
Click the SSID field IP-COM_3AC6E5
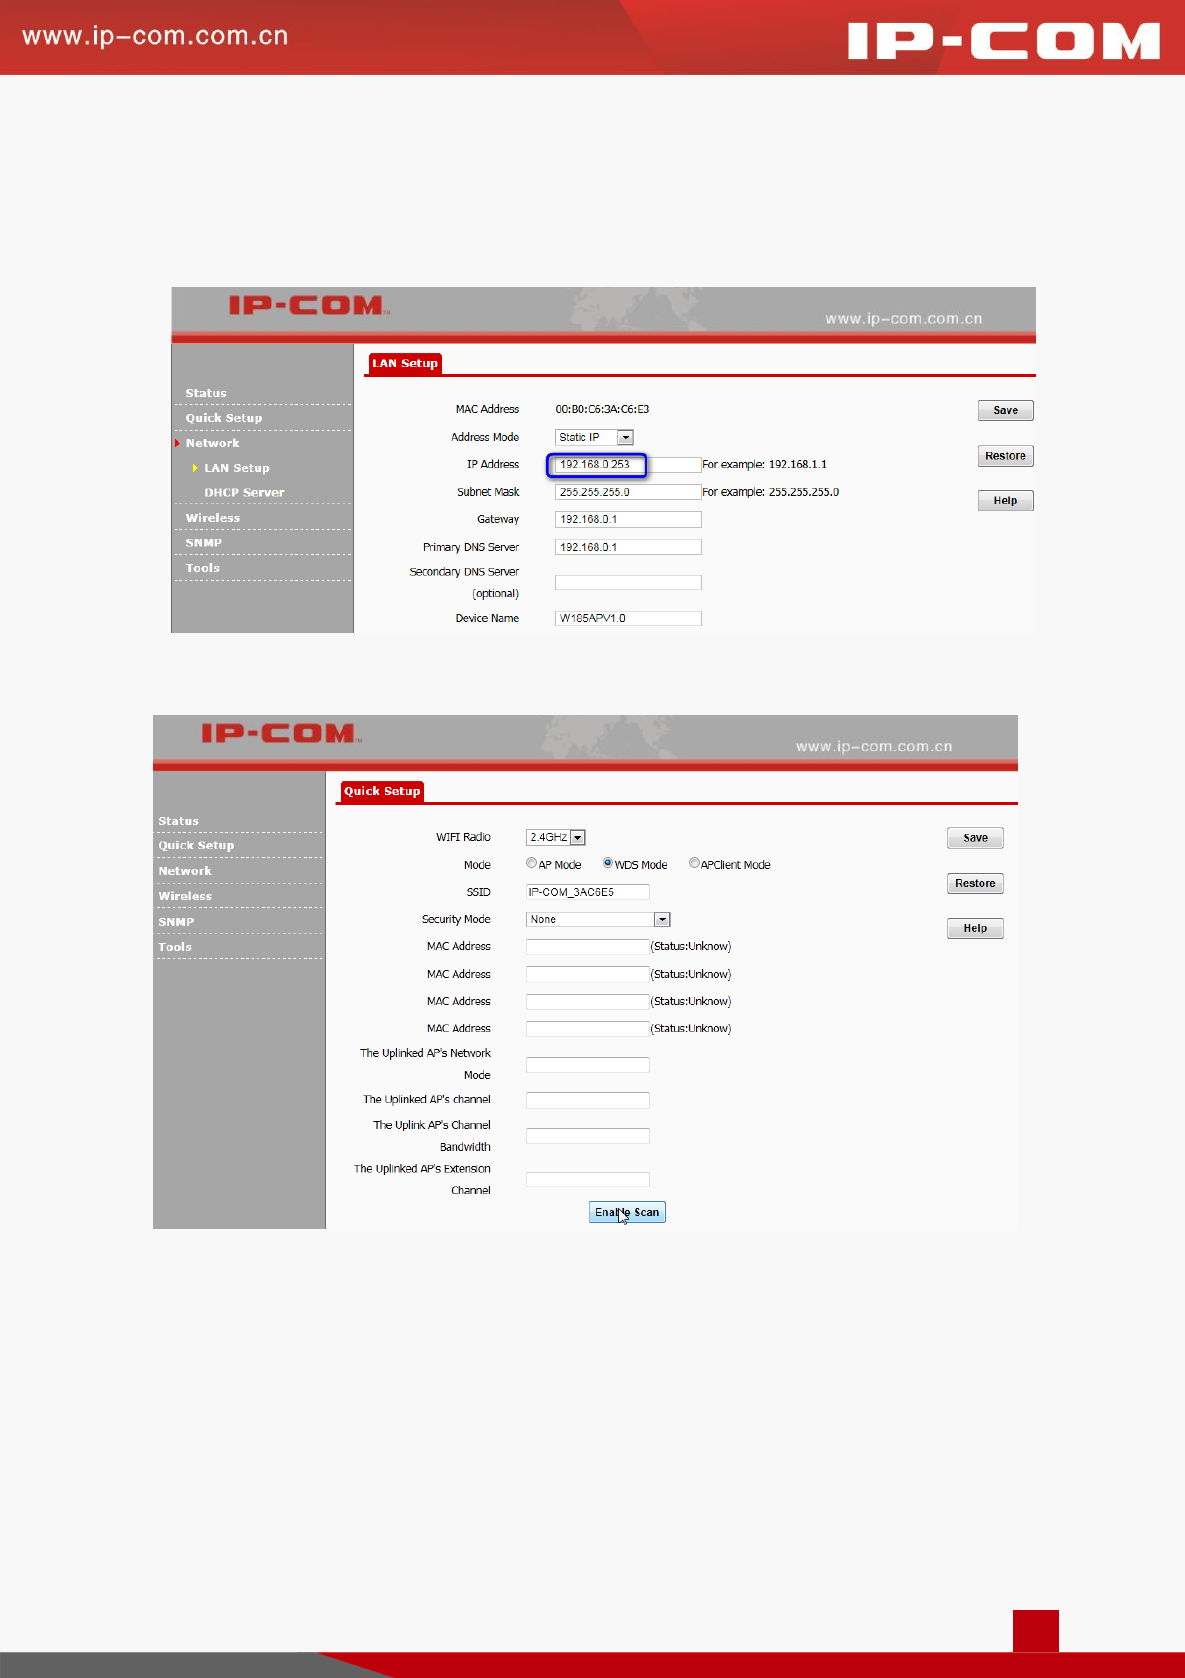588,892
